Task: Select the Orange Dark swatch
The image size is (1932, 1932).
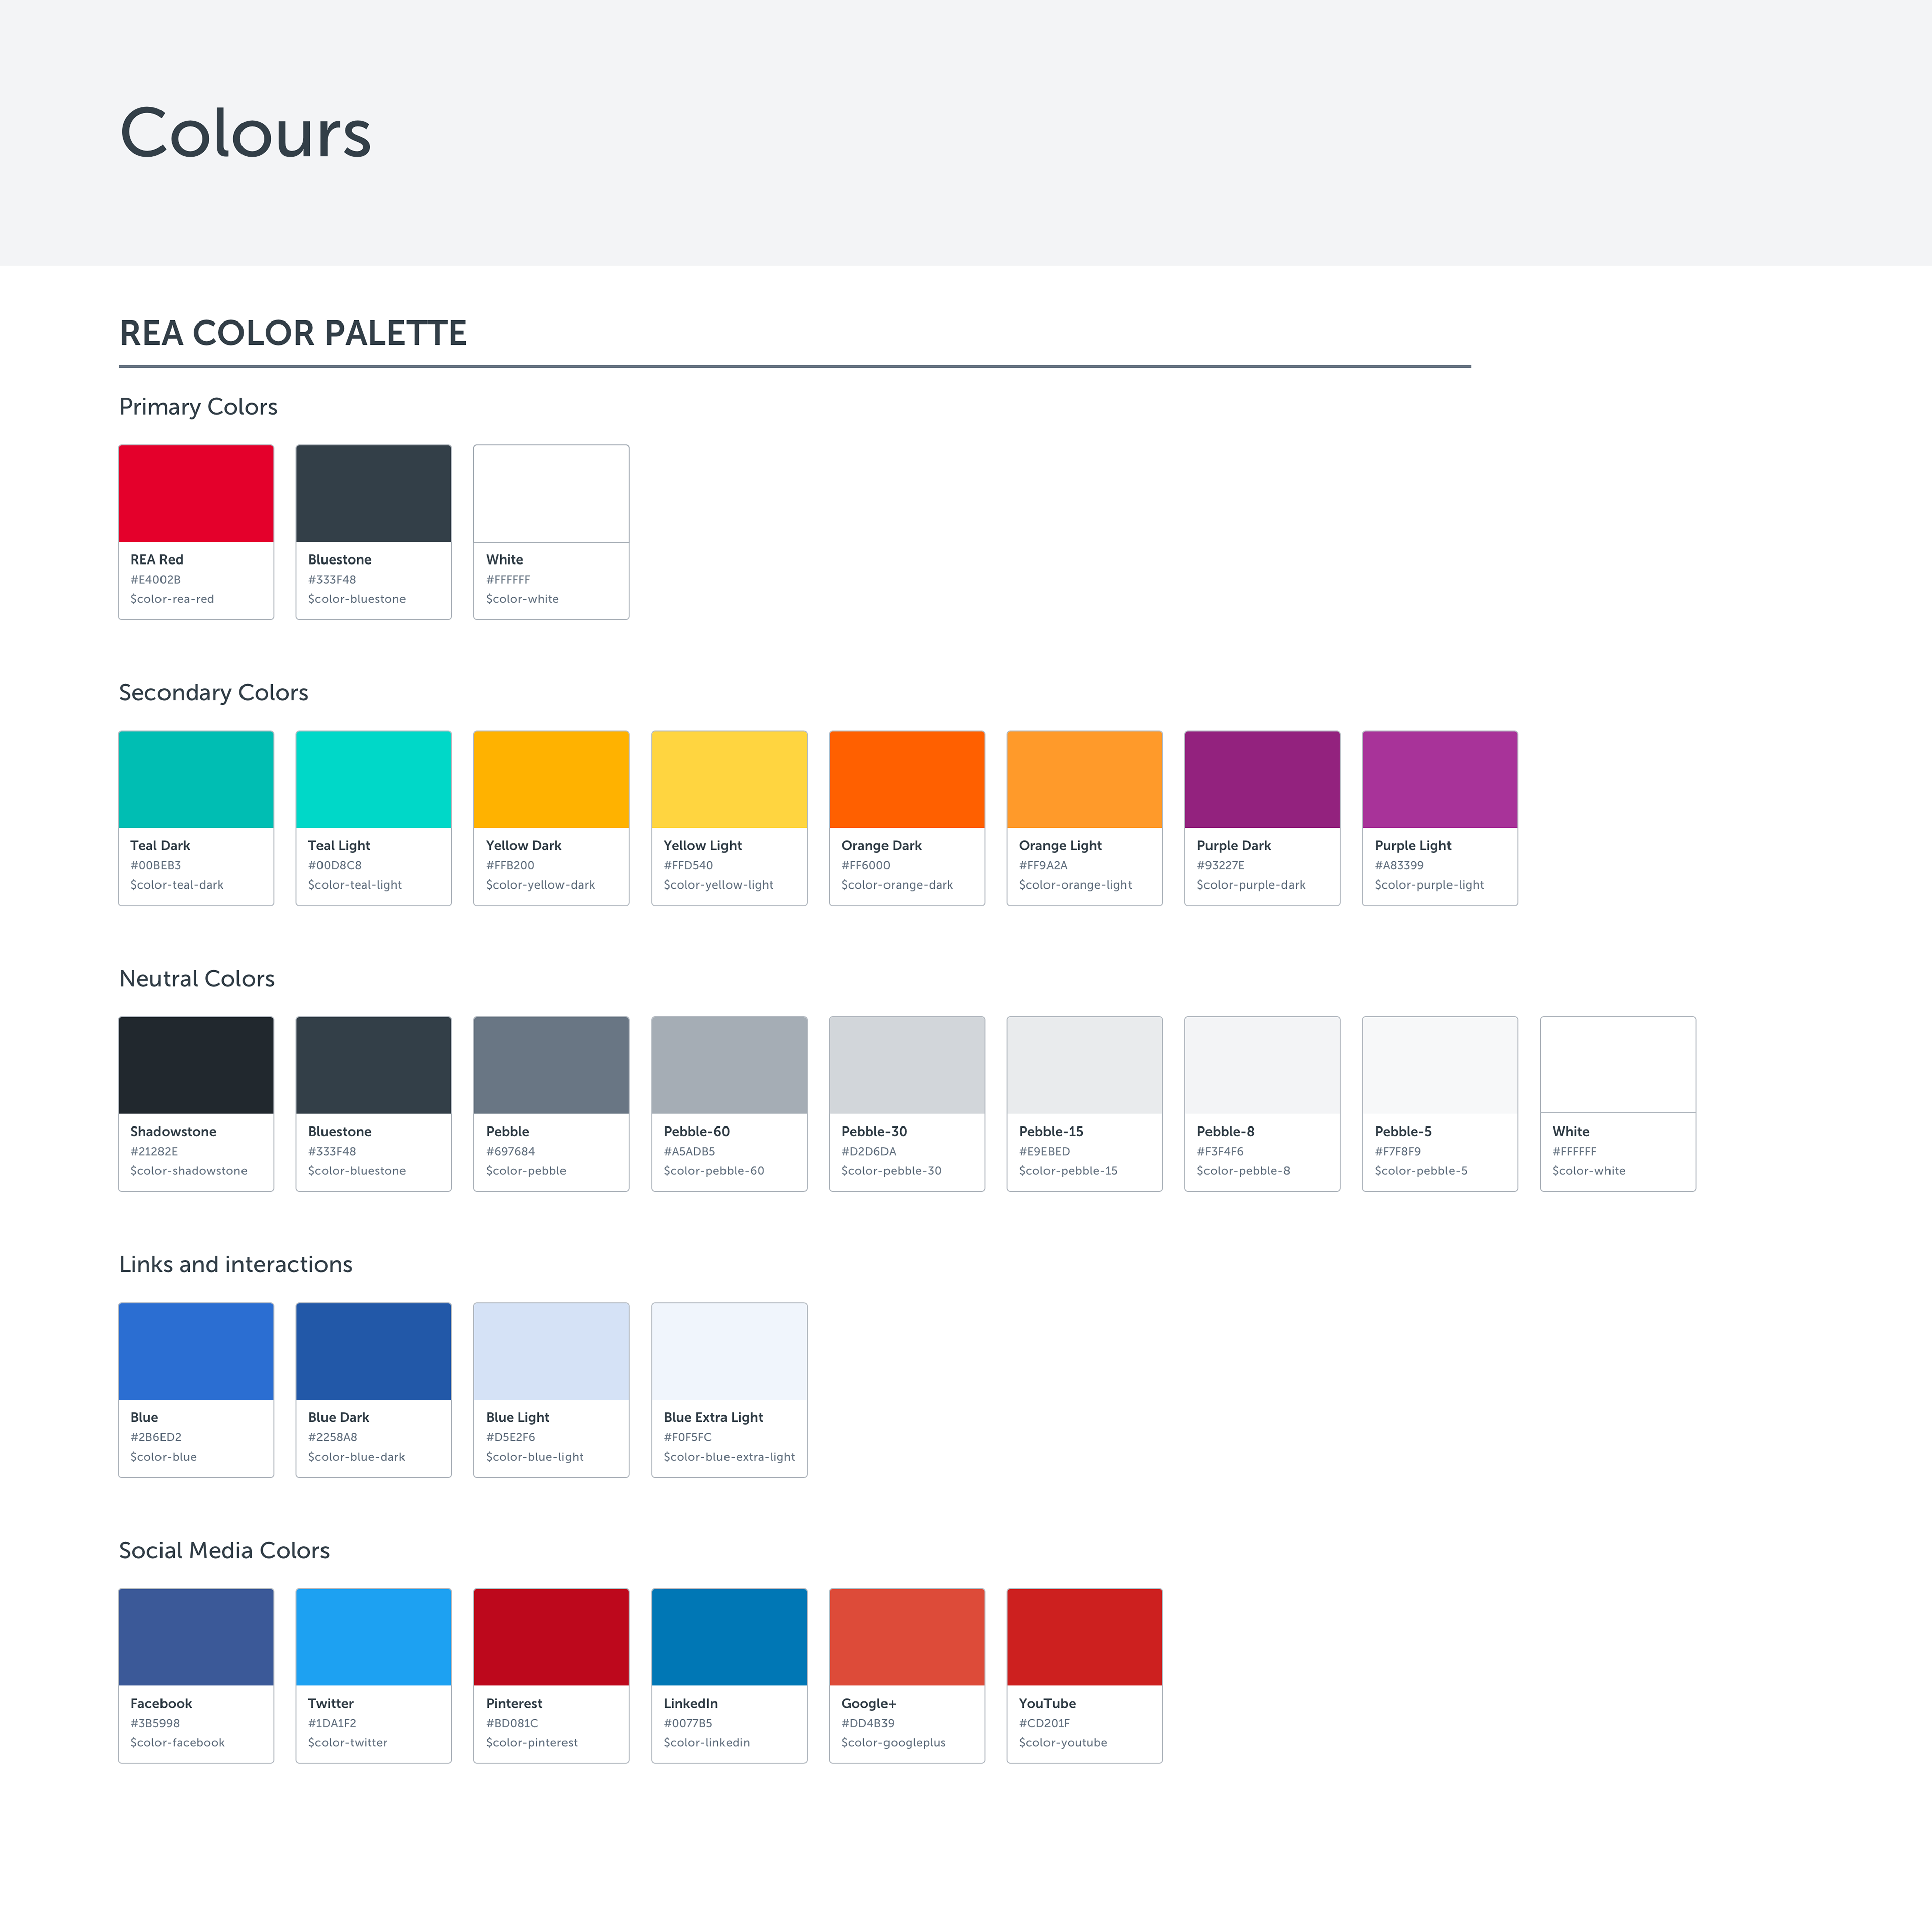Action: point(906,779)
